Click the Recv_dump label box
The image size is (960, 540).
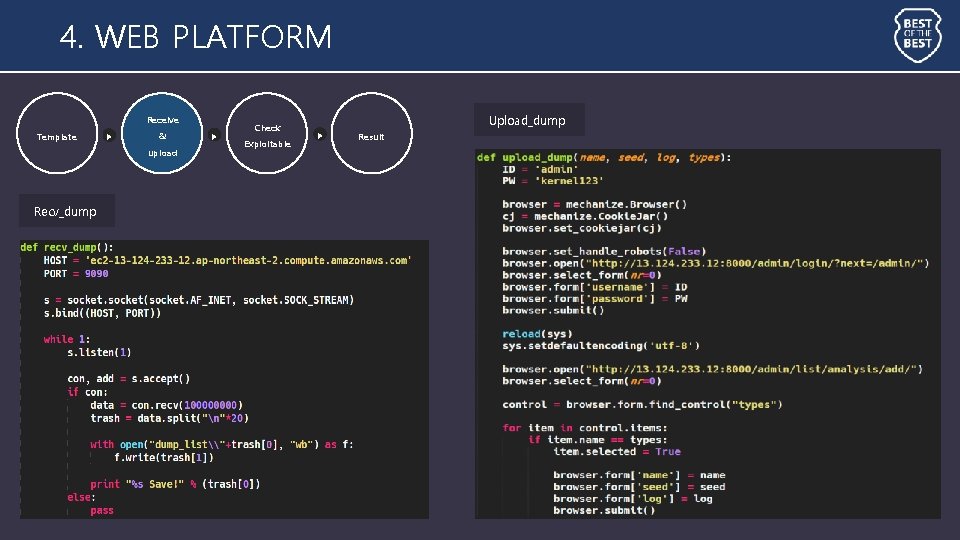[67, 211]
